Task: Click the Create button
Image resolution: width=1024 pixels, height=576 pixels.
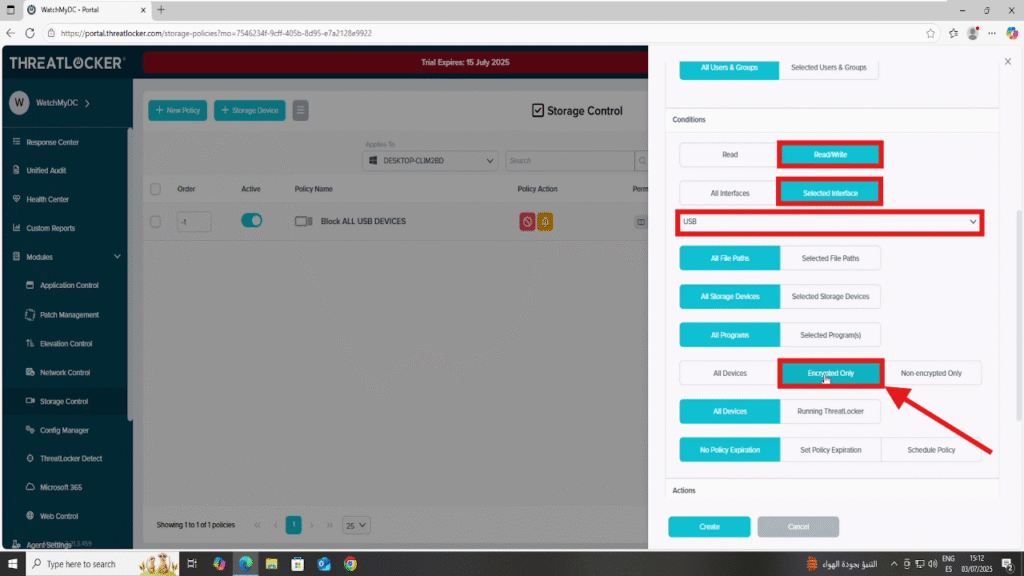Action: point(709,527)
